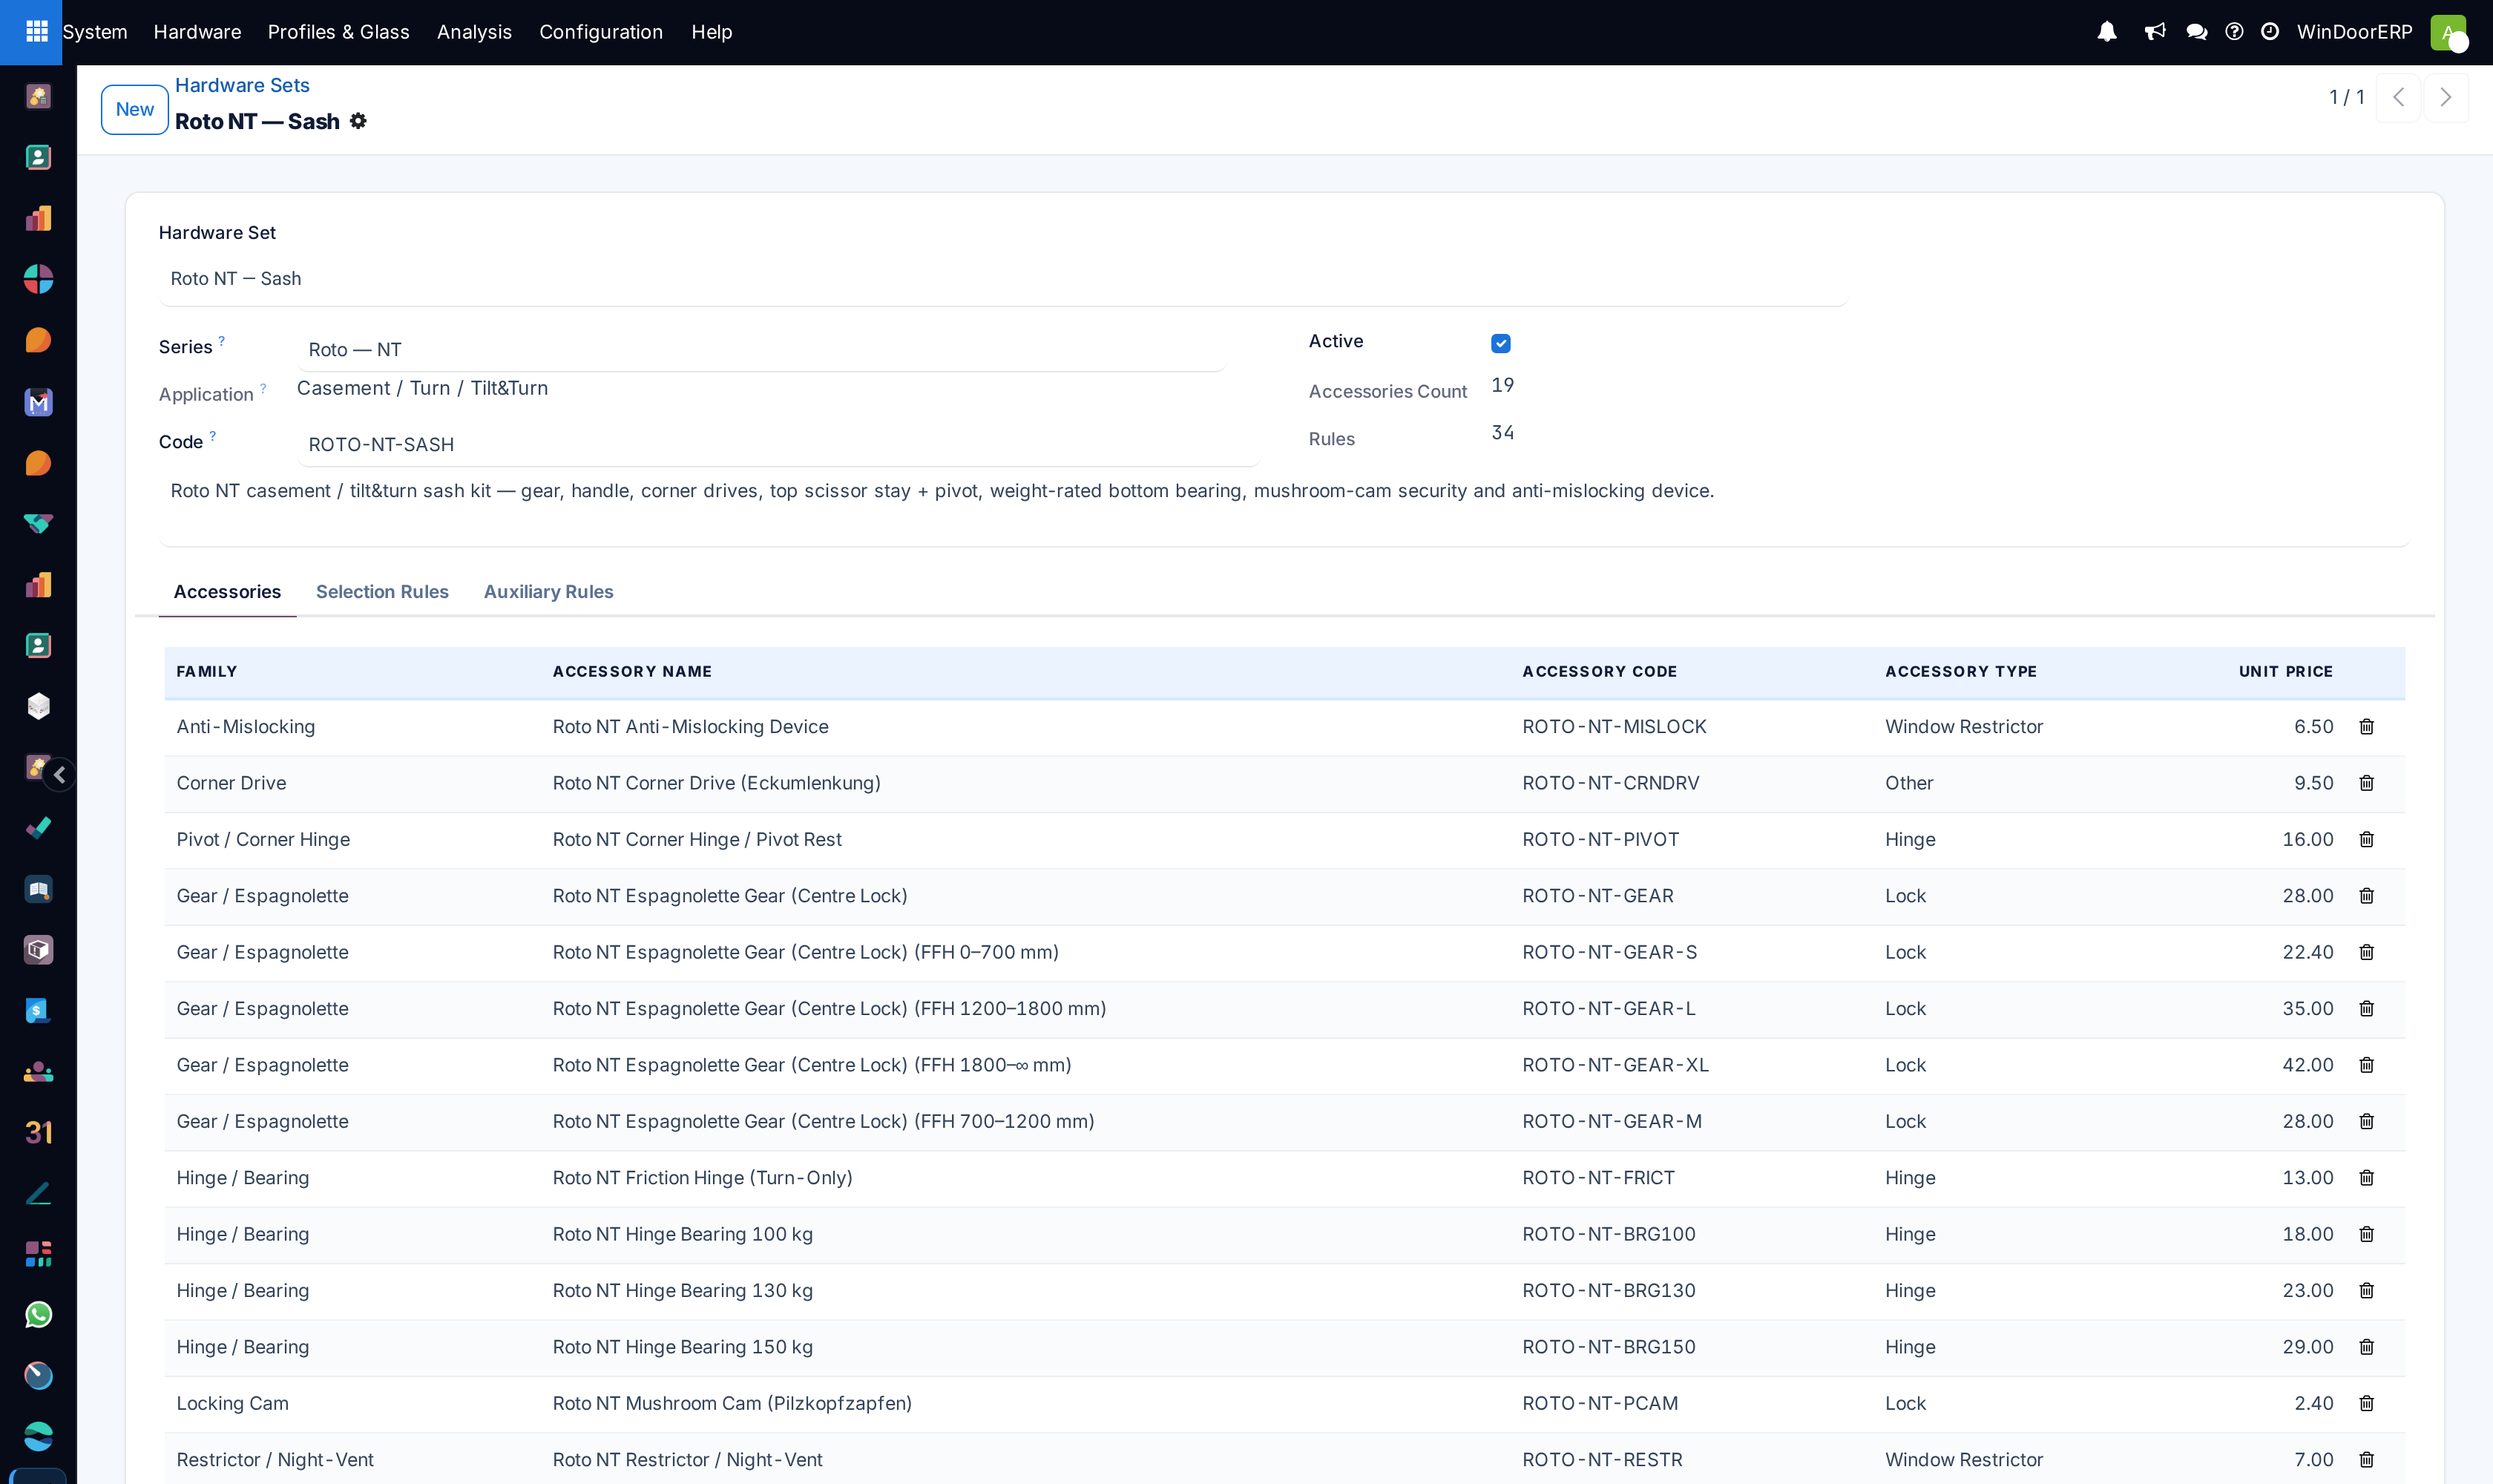Delete the Hinge Bearing 130 kg row

point(2366,1291)
